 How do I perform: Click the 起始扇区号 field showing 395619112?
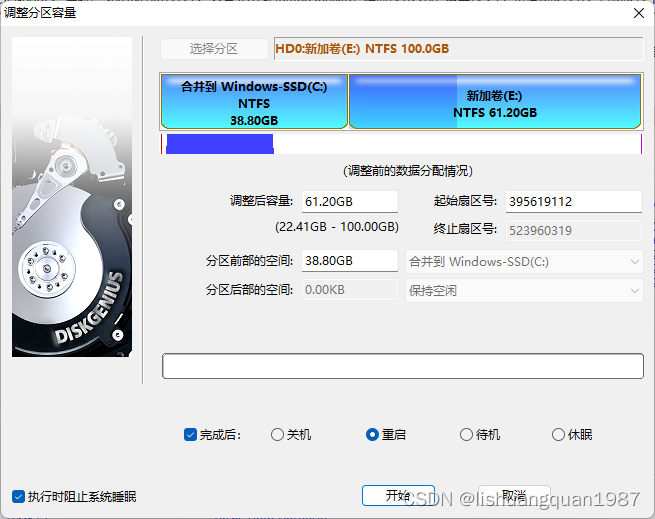[x=574, y=201]
